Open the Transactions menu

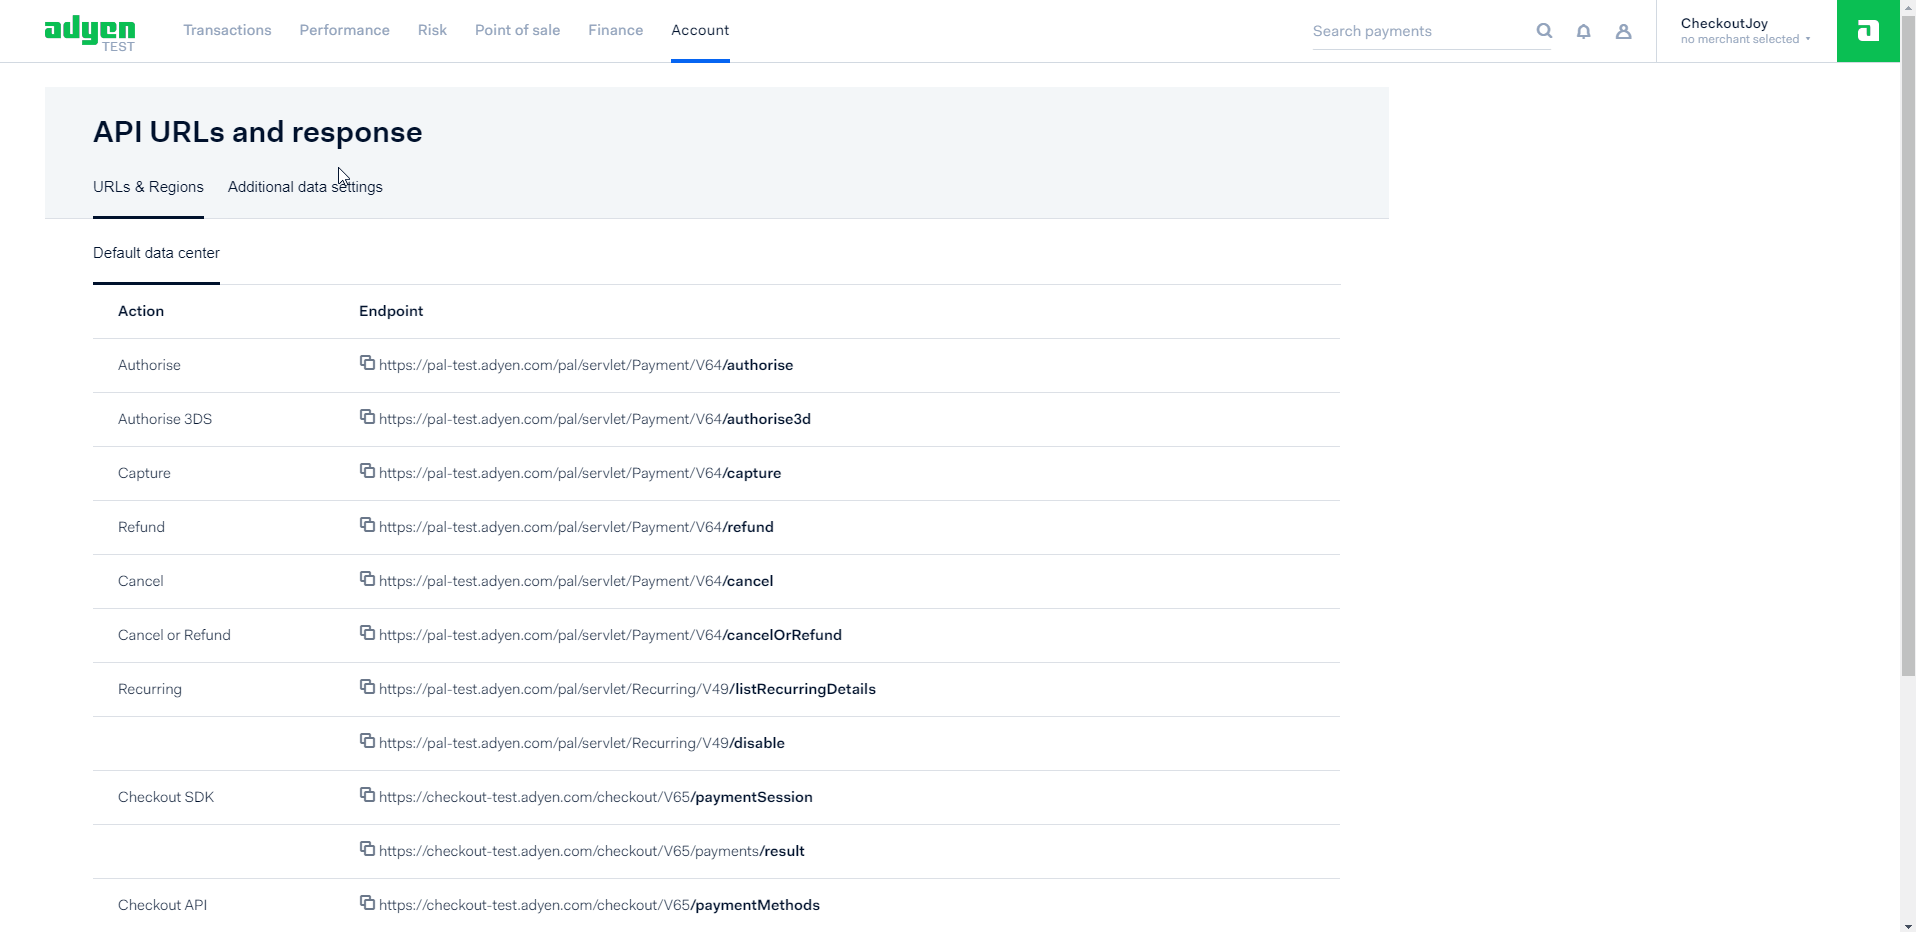227,30
